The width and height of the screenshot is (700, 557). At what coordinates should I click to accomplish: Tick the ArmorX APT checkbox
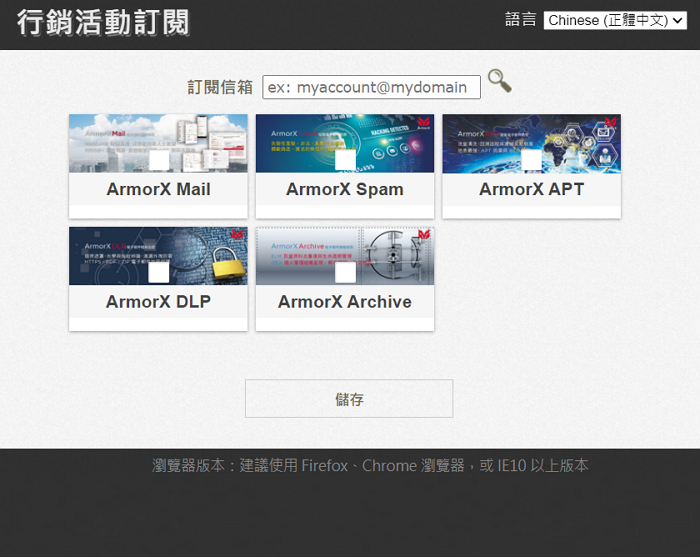click(x=531, y=160)
